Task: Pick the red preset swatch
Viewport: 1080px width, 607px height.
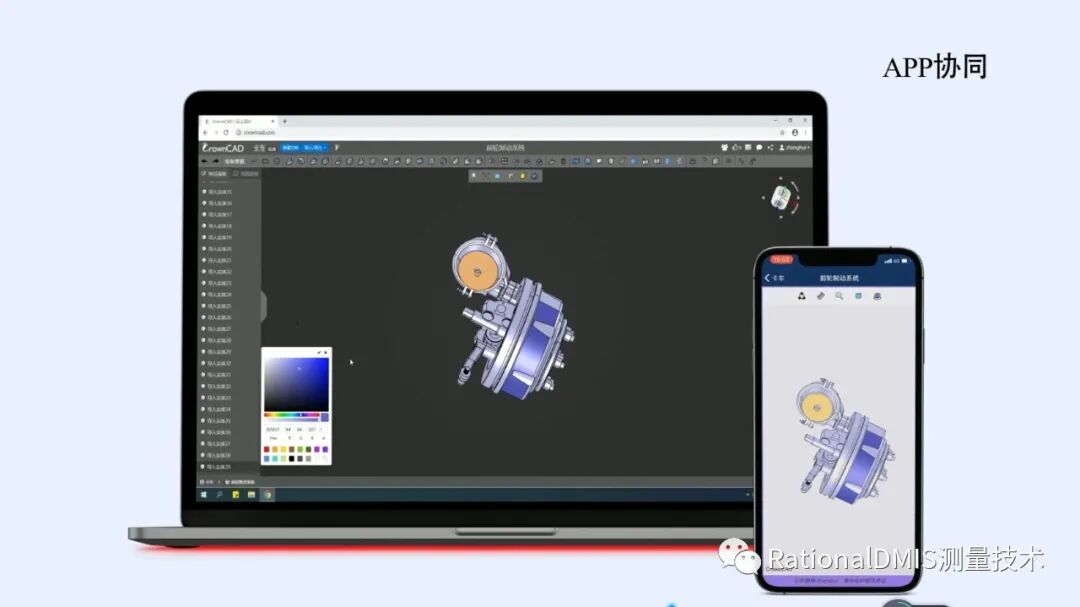Action: [267, 449]
